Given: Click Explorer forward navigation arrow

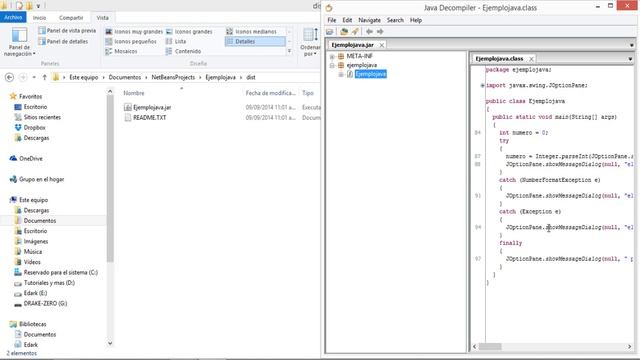Looking at the screenshot, I should point(23,77).
